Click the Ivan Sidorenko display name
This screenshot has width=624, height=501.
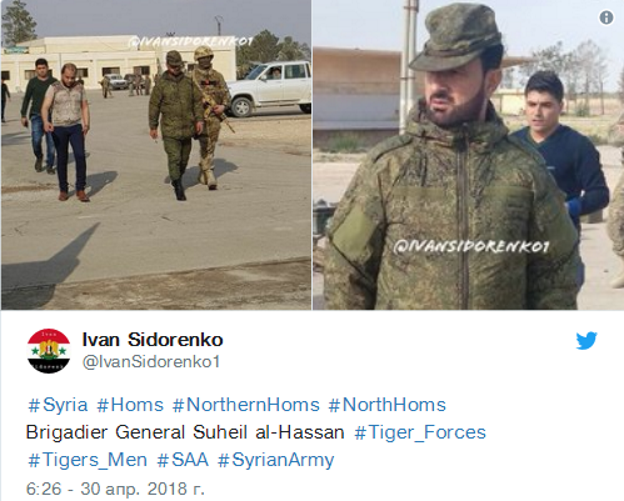click(x=152, y=340)
